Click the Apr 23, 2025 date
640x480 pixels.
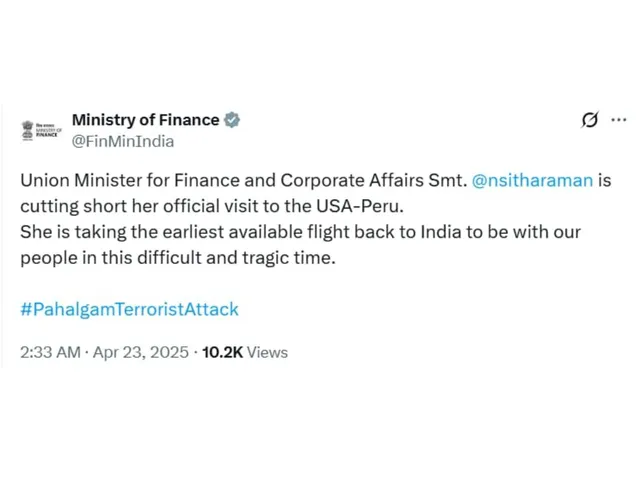pos(142,352)
